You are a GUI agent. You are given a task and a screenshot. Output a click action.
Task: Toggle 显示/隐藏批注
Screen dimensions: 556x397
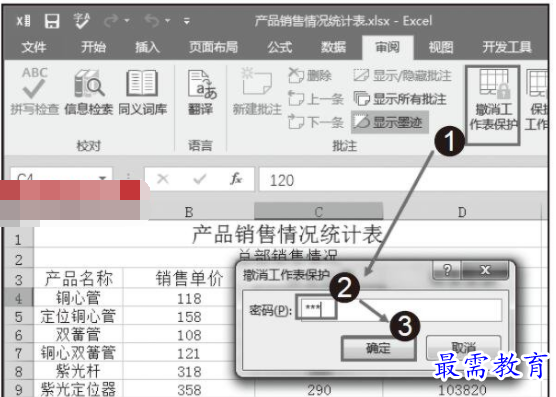(402, 76)
